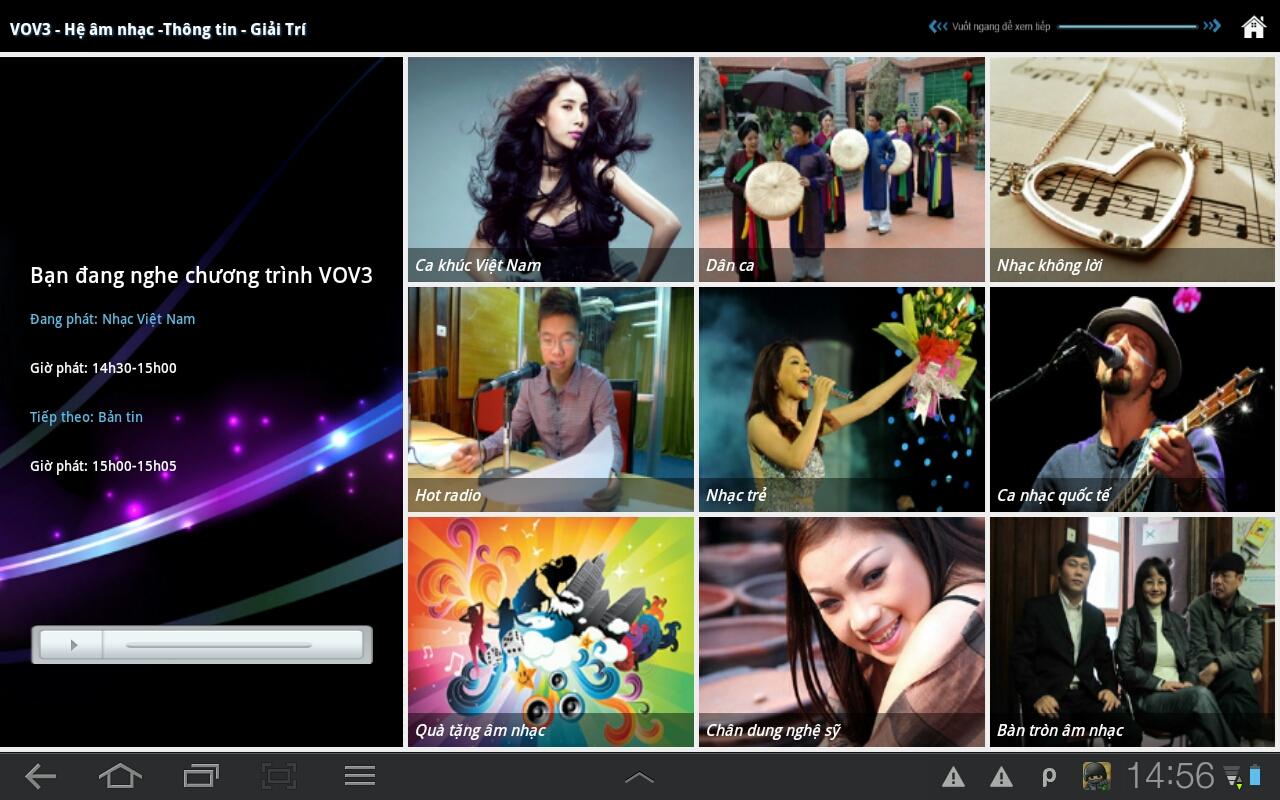Tap the download status icon in system tray
Image resolution: width=1280 pixels, height=800 pixels.
1232,777
